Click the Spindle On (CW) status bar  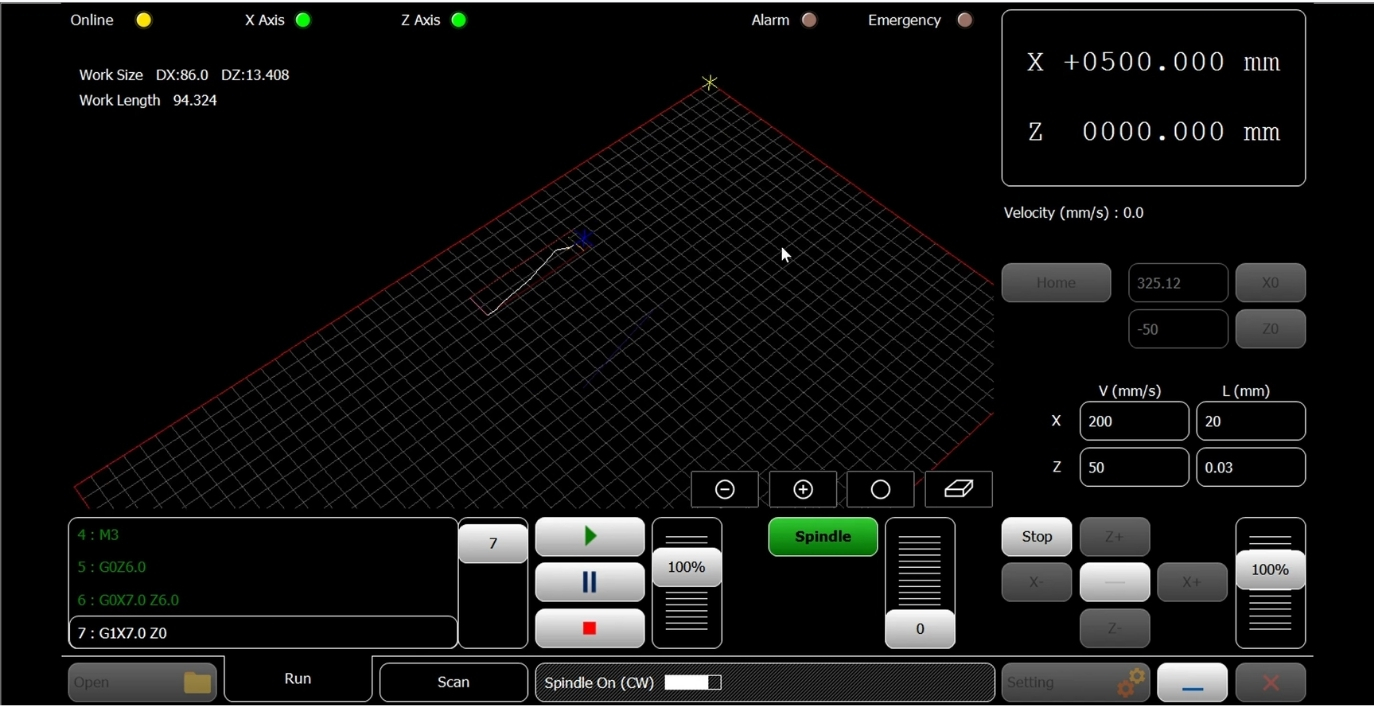pos(765,682)
